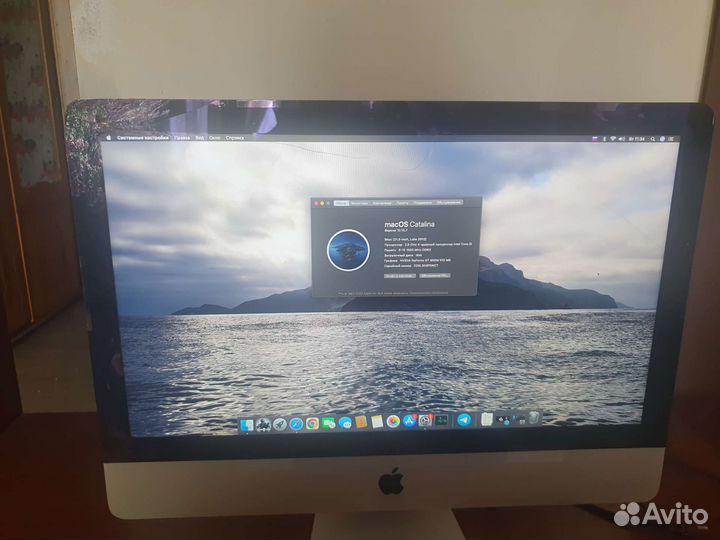This screenshot has height=540, width=720.
Task: Select the Обзор tab in About This Mac
Action: click(341, 203)
